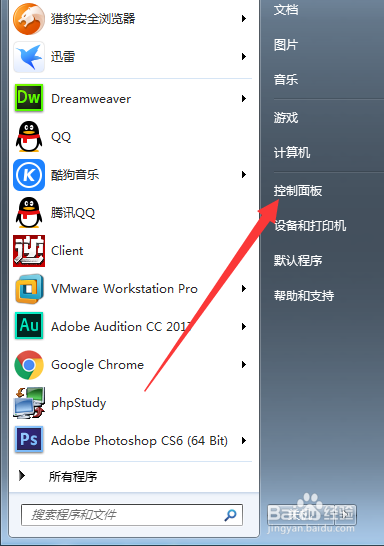This screenshot has height=546, width=384.
Task: Click the 腾讯QQ penguin icon
Action: 29,212
